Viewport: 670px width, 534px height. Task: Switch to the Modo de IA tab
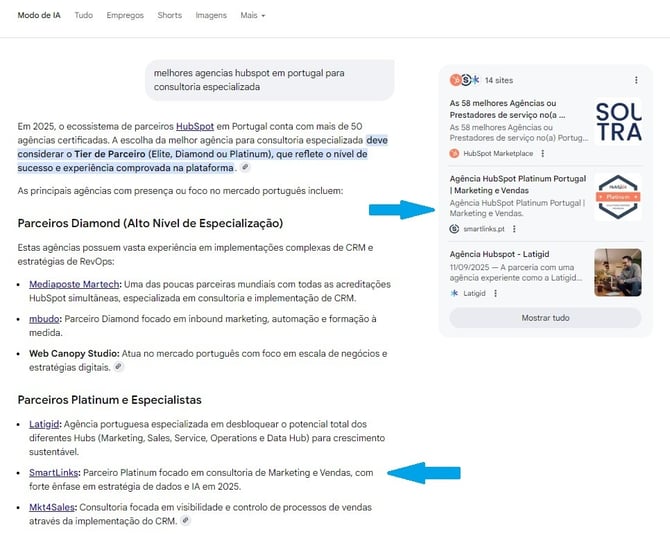point(39,15)
